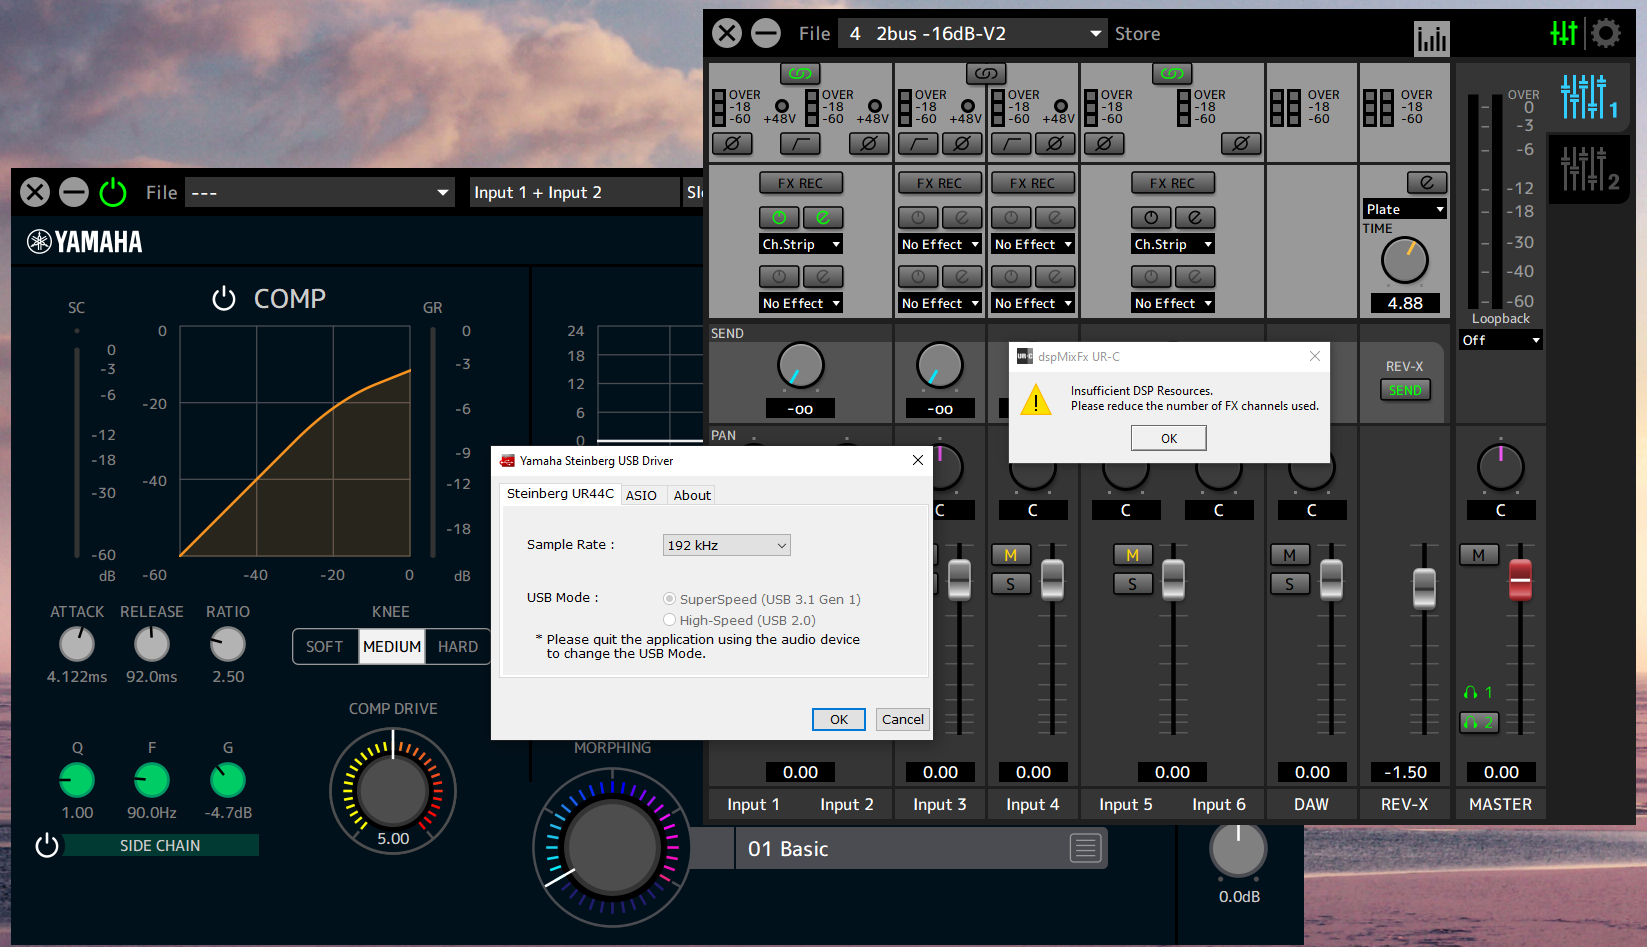Switch to the green mixer faders view icon
Image resolution: width=1647 pixels, height=947 pixels.
[1564, 34]
